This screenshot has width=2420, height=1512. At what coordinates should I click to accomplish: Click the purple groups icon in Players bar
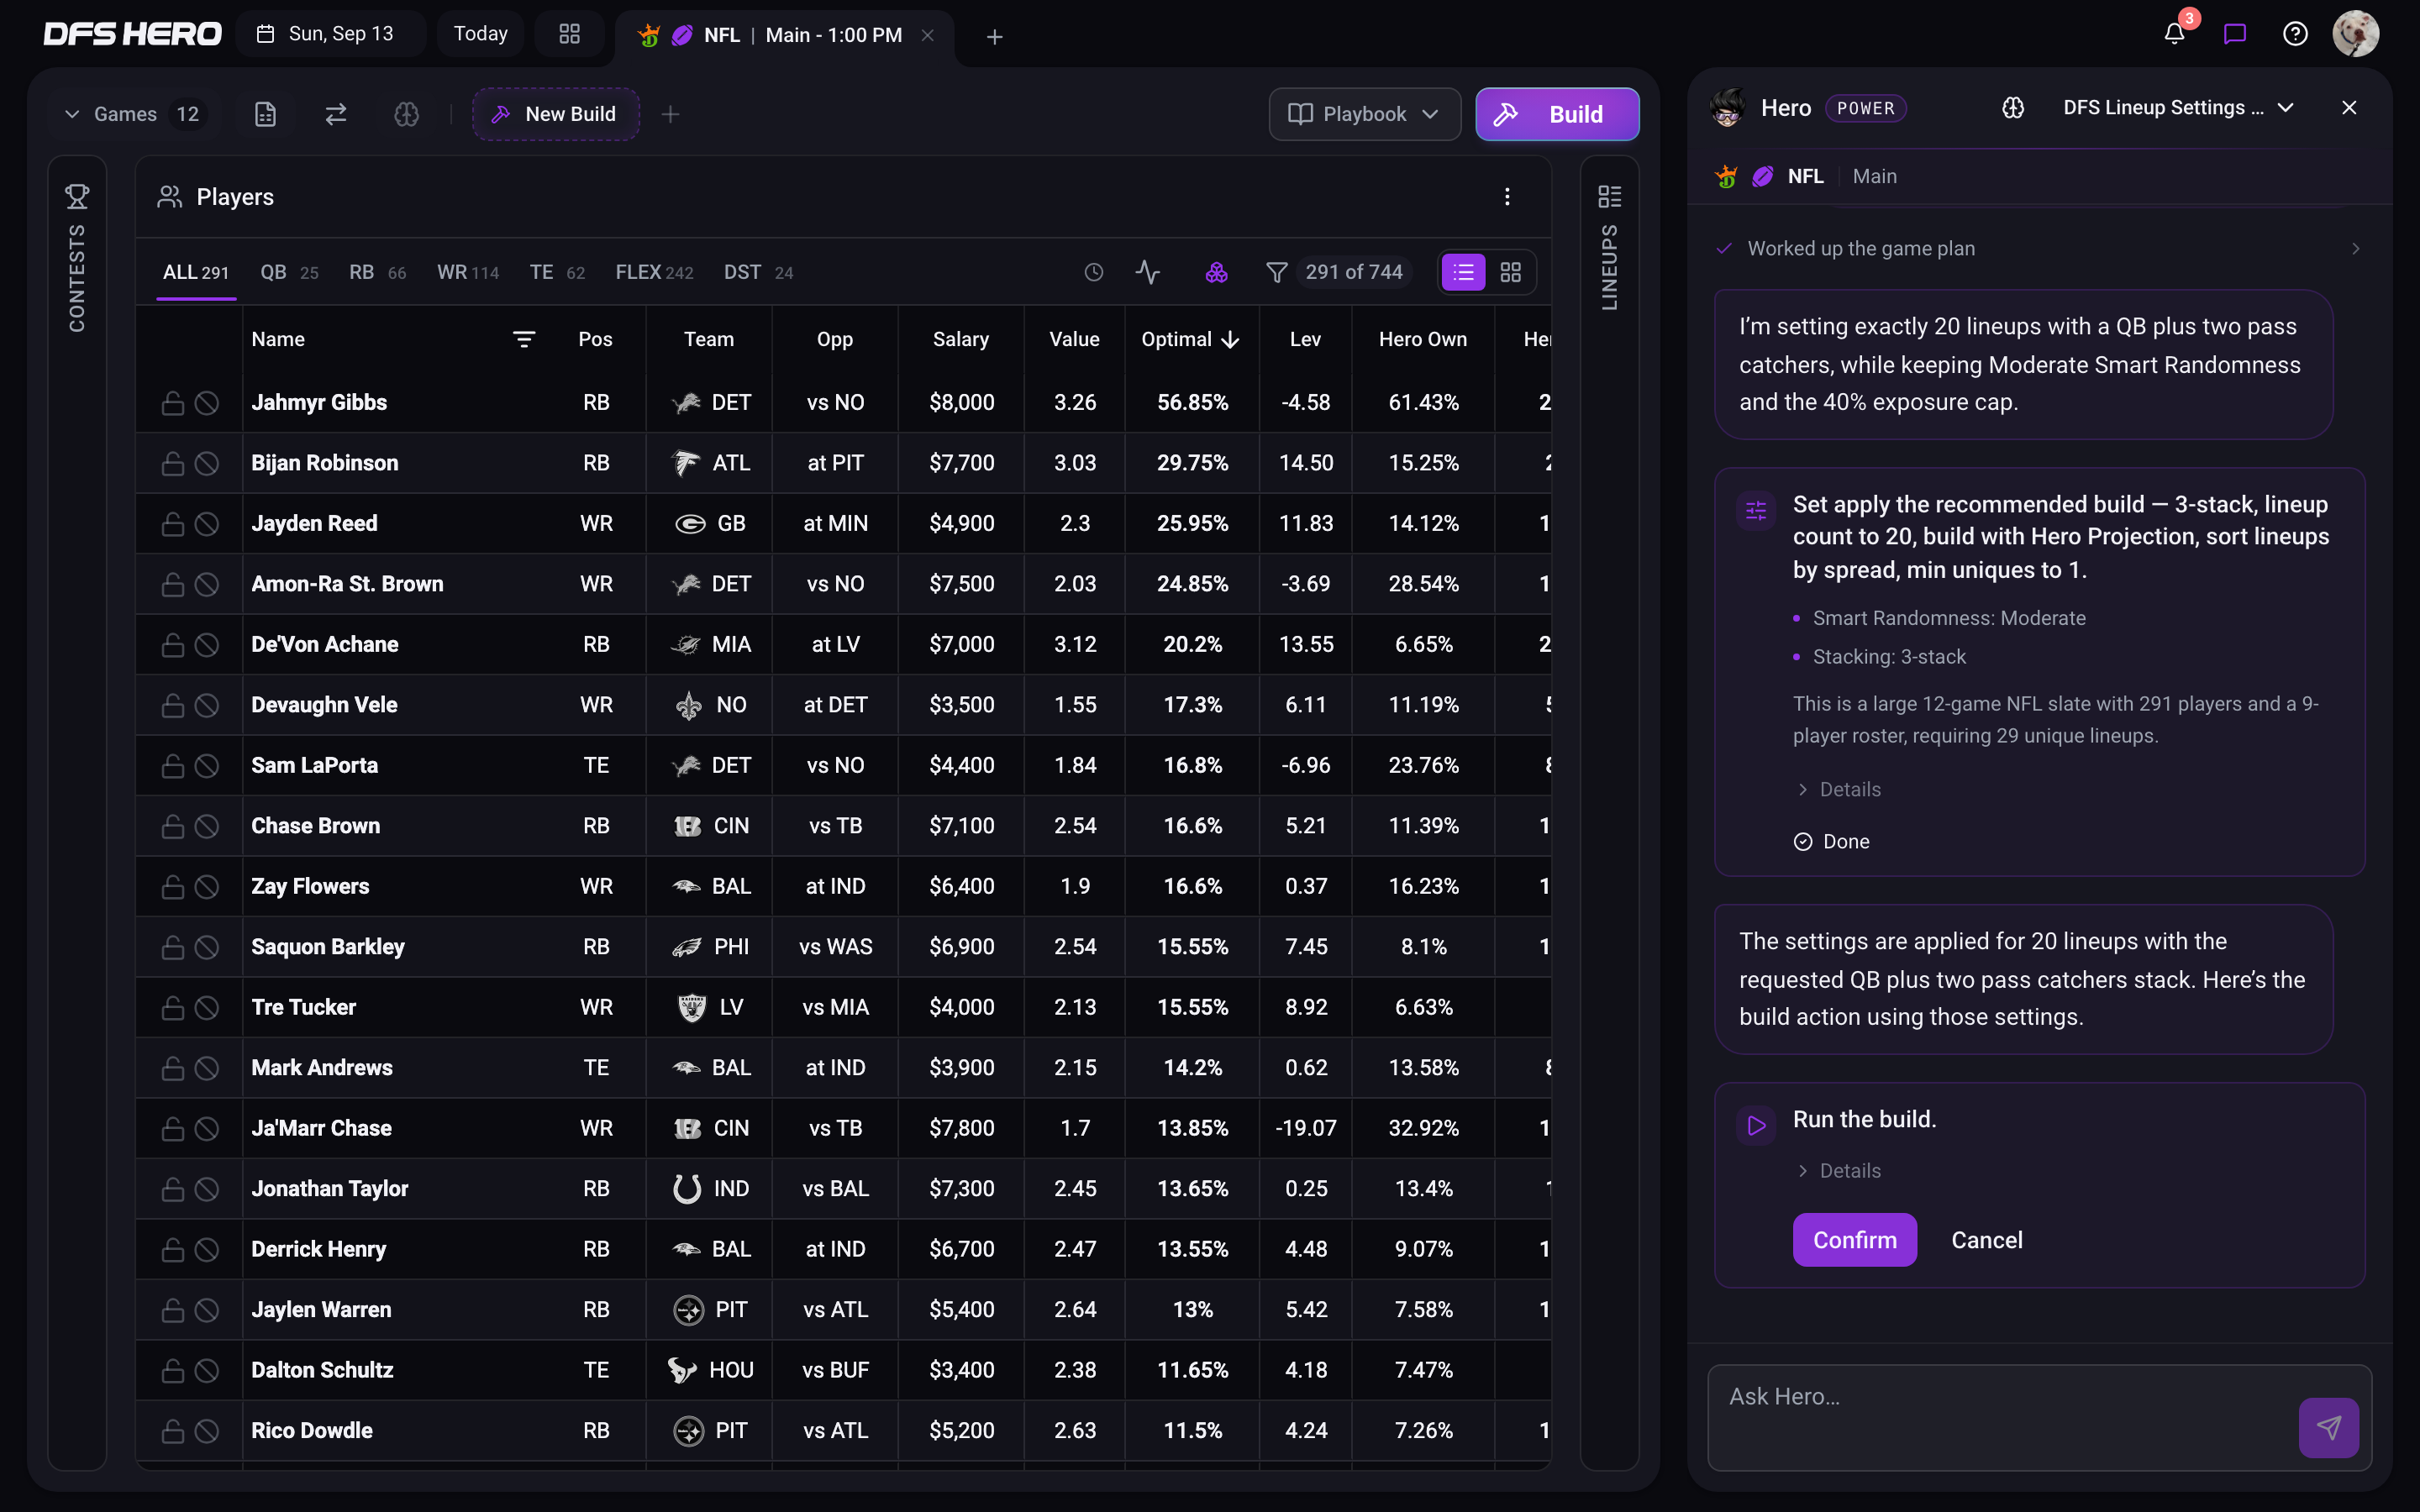click(x=1216, y=272)
